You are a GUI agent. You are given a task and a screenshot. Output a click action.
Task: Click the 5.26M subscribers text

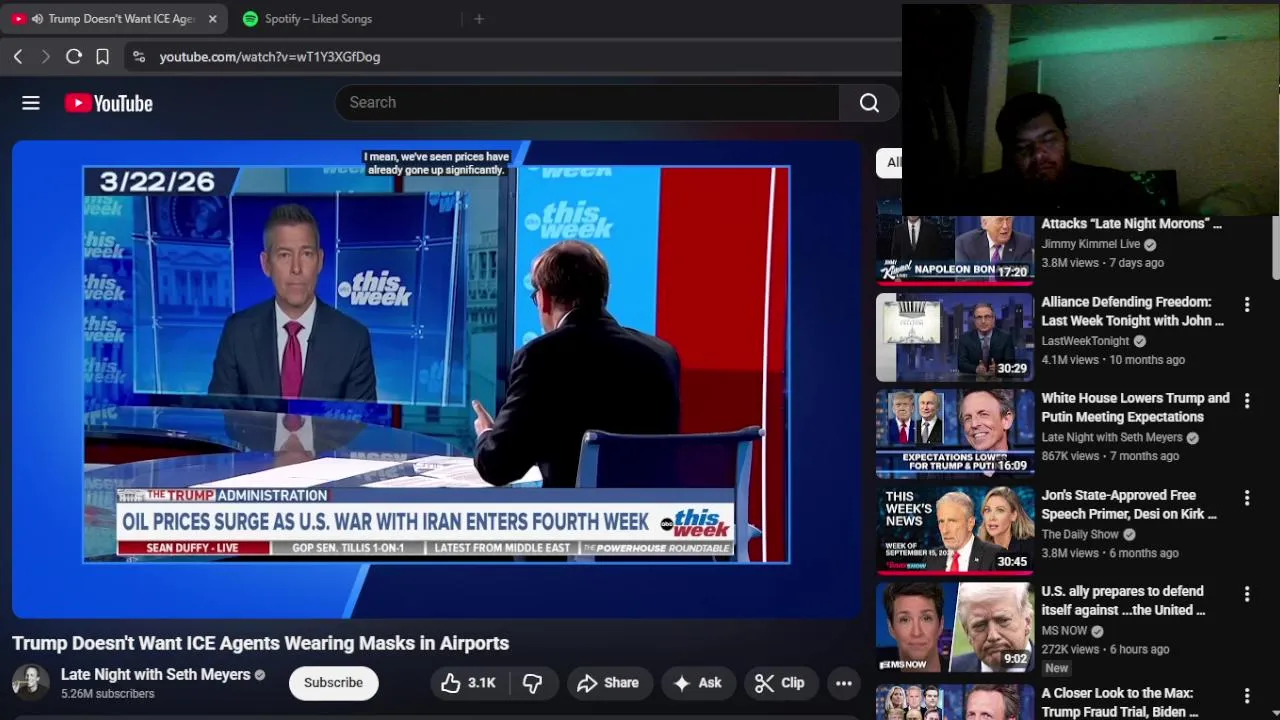108,694
